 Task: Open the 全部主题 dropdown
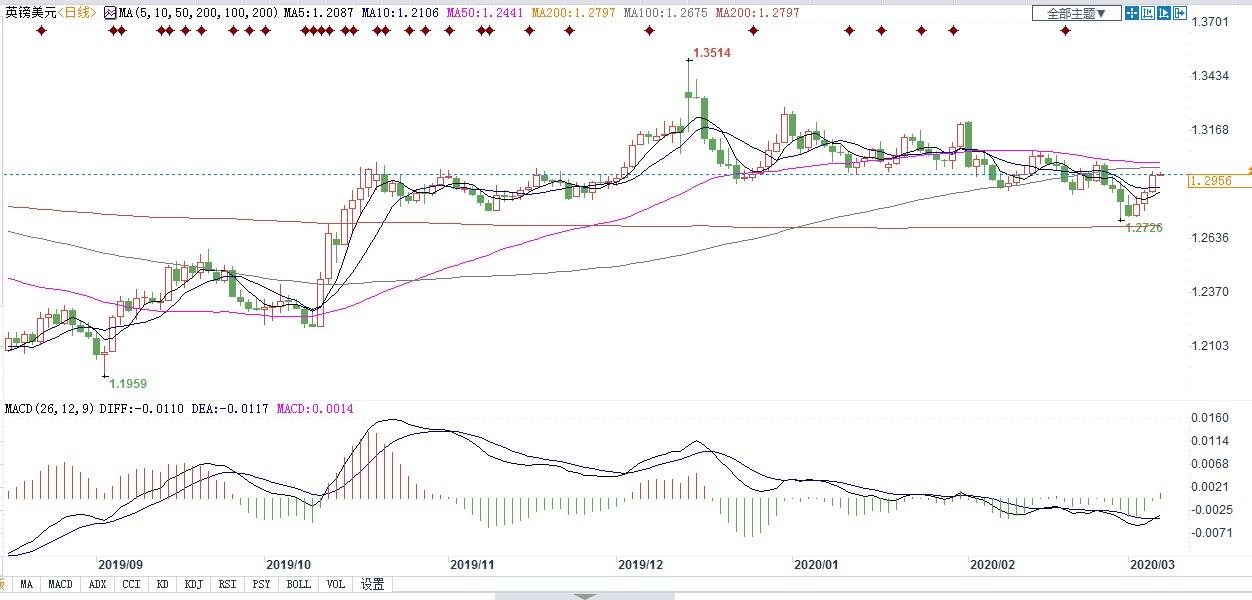[1076, 13]
